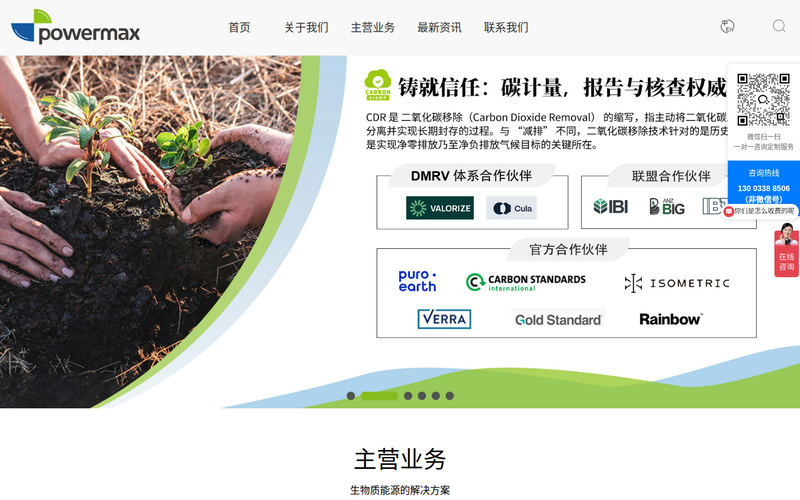800x500 pixels.
Task: Open the search magnifier icon
Action: click(779, 26)
